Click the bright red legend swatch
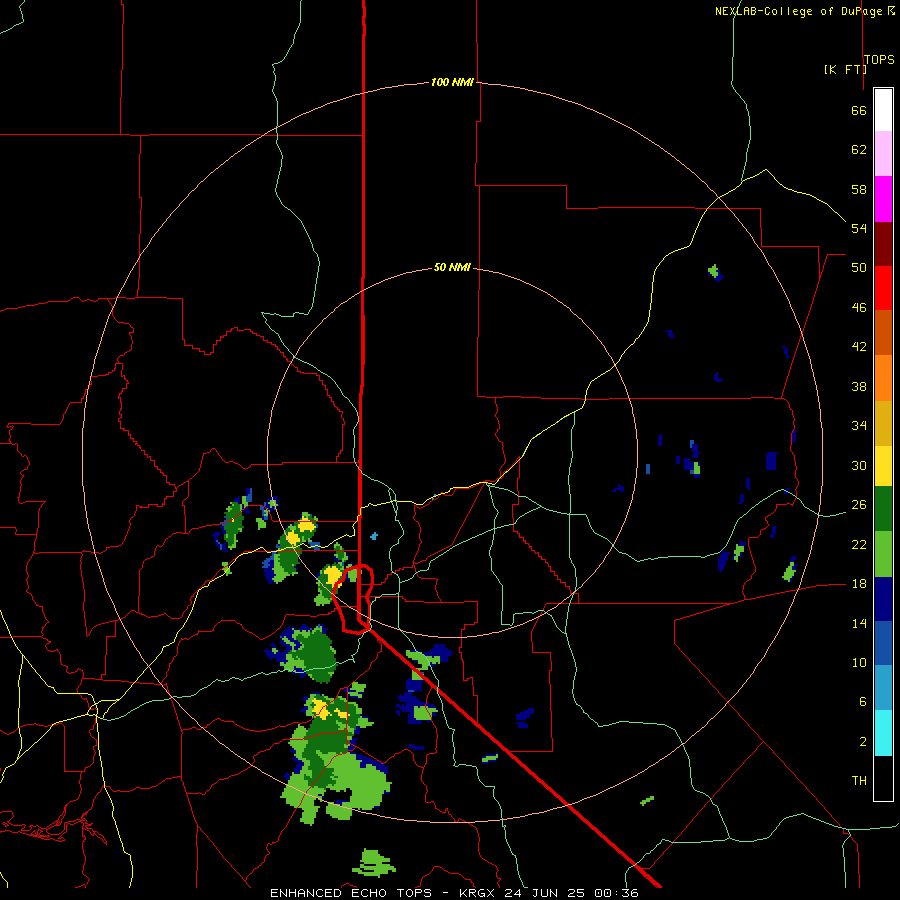This screenshot has width=900, height=900. [x=883, y=288]
